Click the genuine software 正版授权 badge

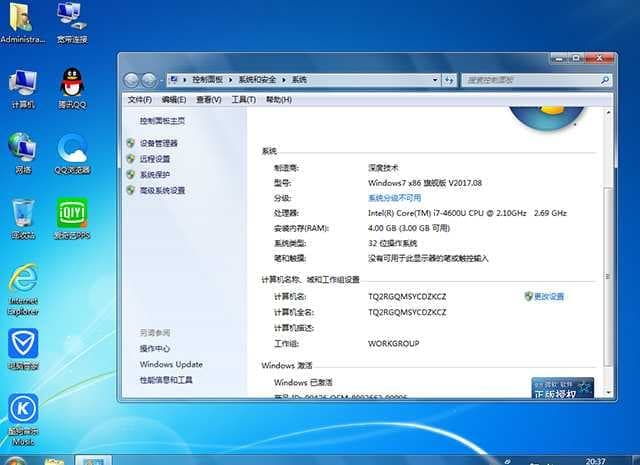(562, 388)
